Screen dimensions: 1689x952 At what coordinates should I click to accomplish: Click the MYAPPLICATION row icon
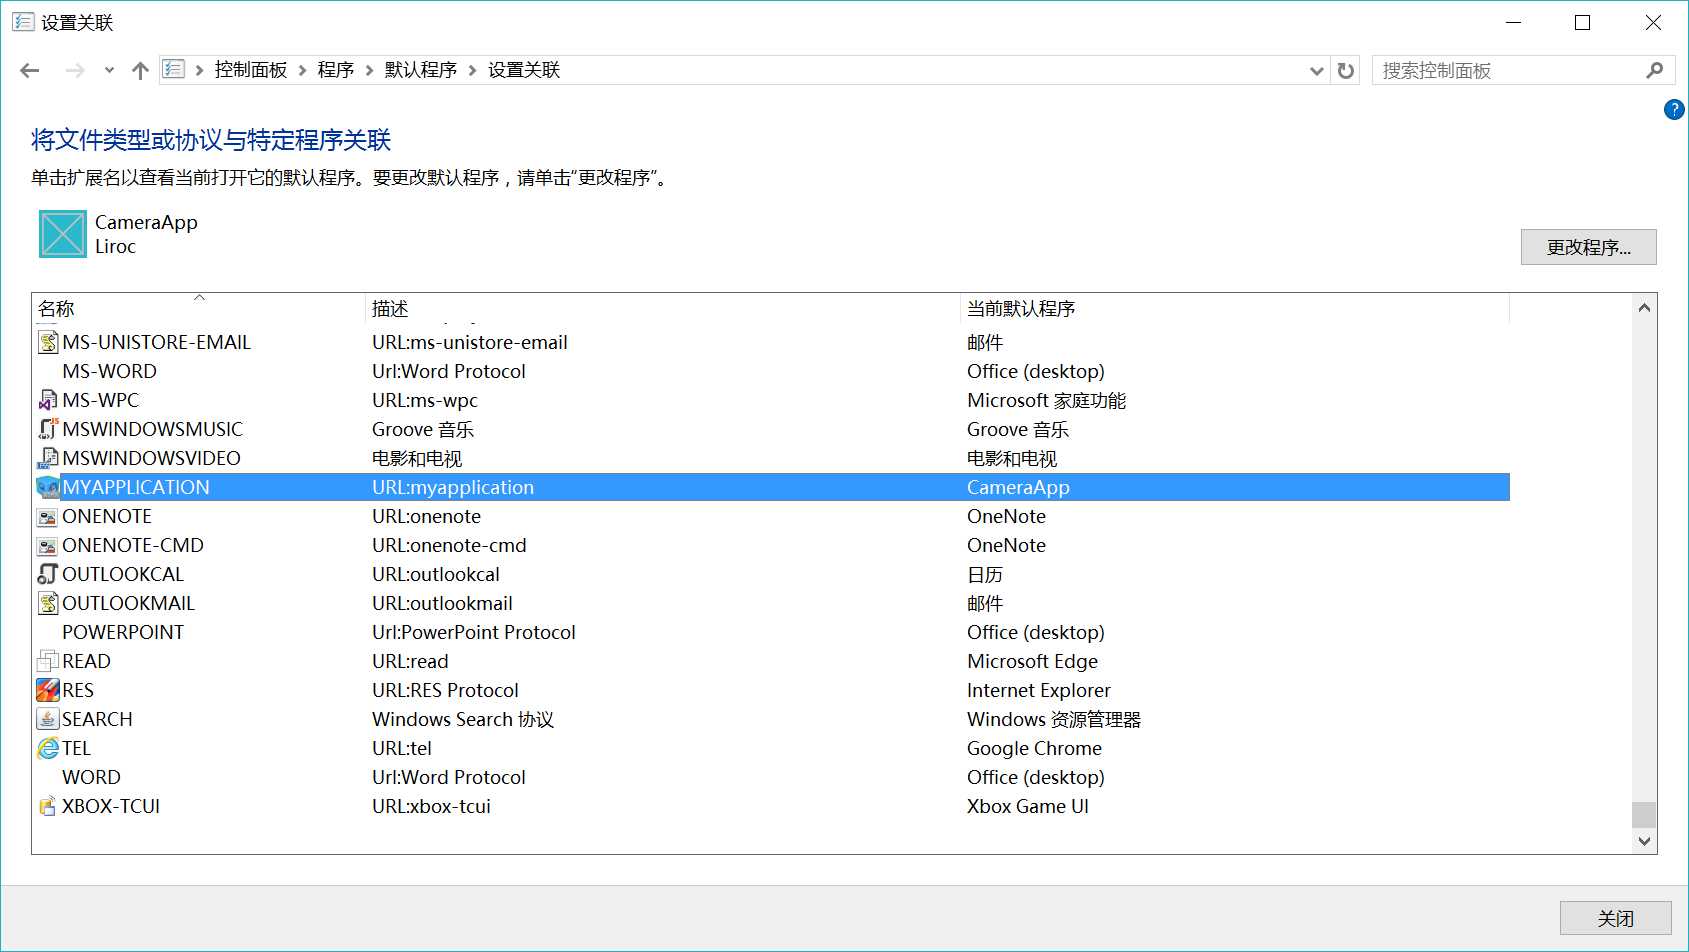(x=48, y=487)
